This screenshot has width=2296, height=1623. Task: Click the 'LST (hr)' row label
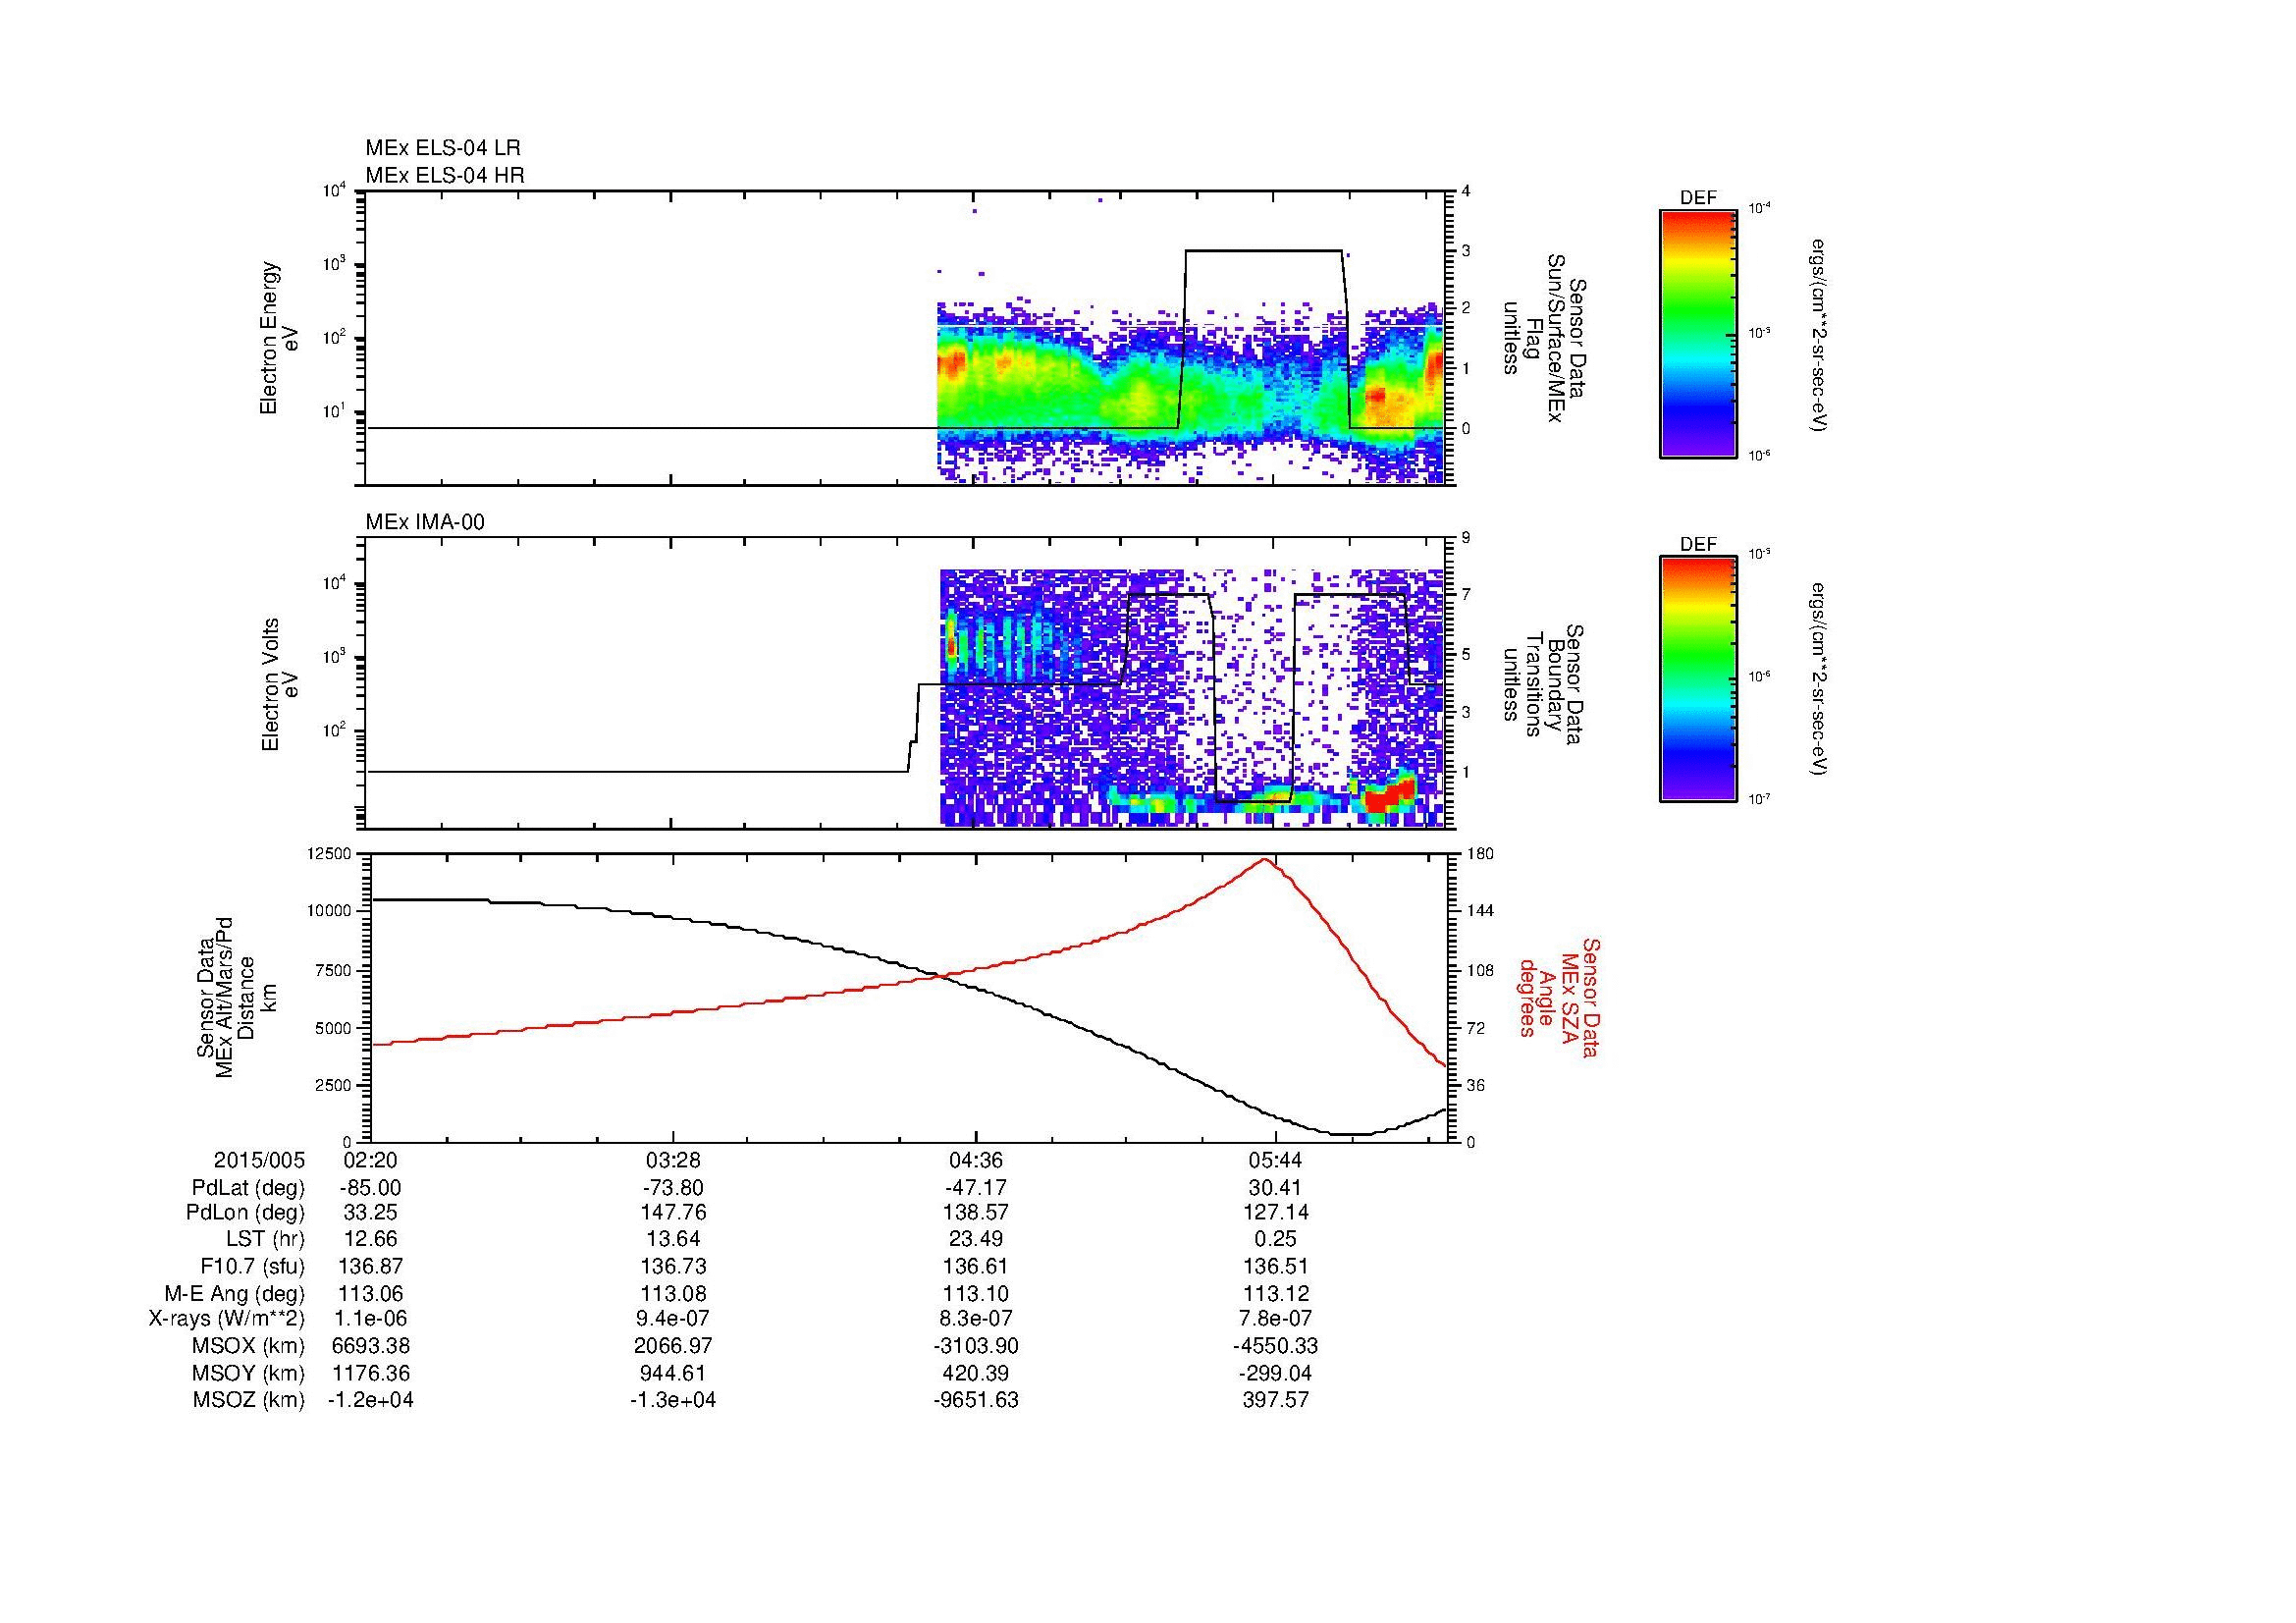point(266,1240)
